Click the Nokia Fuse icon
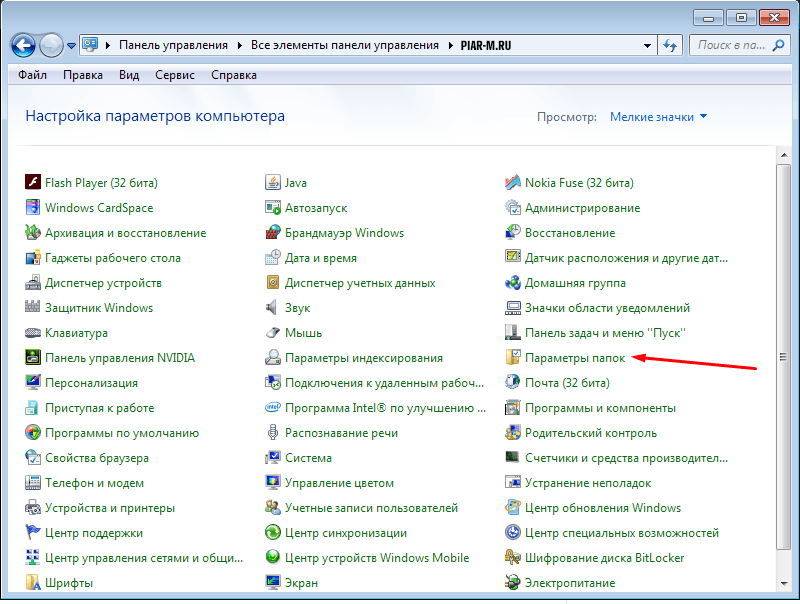The image size is (800, 604). tap(513, 182)
